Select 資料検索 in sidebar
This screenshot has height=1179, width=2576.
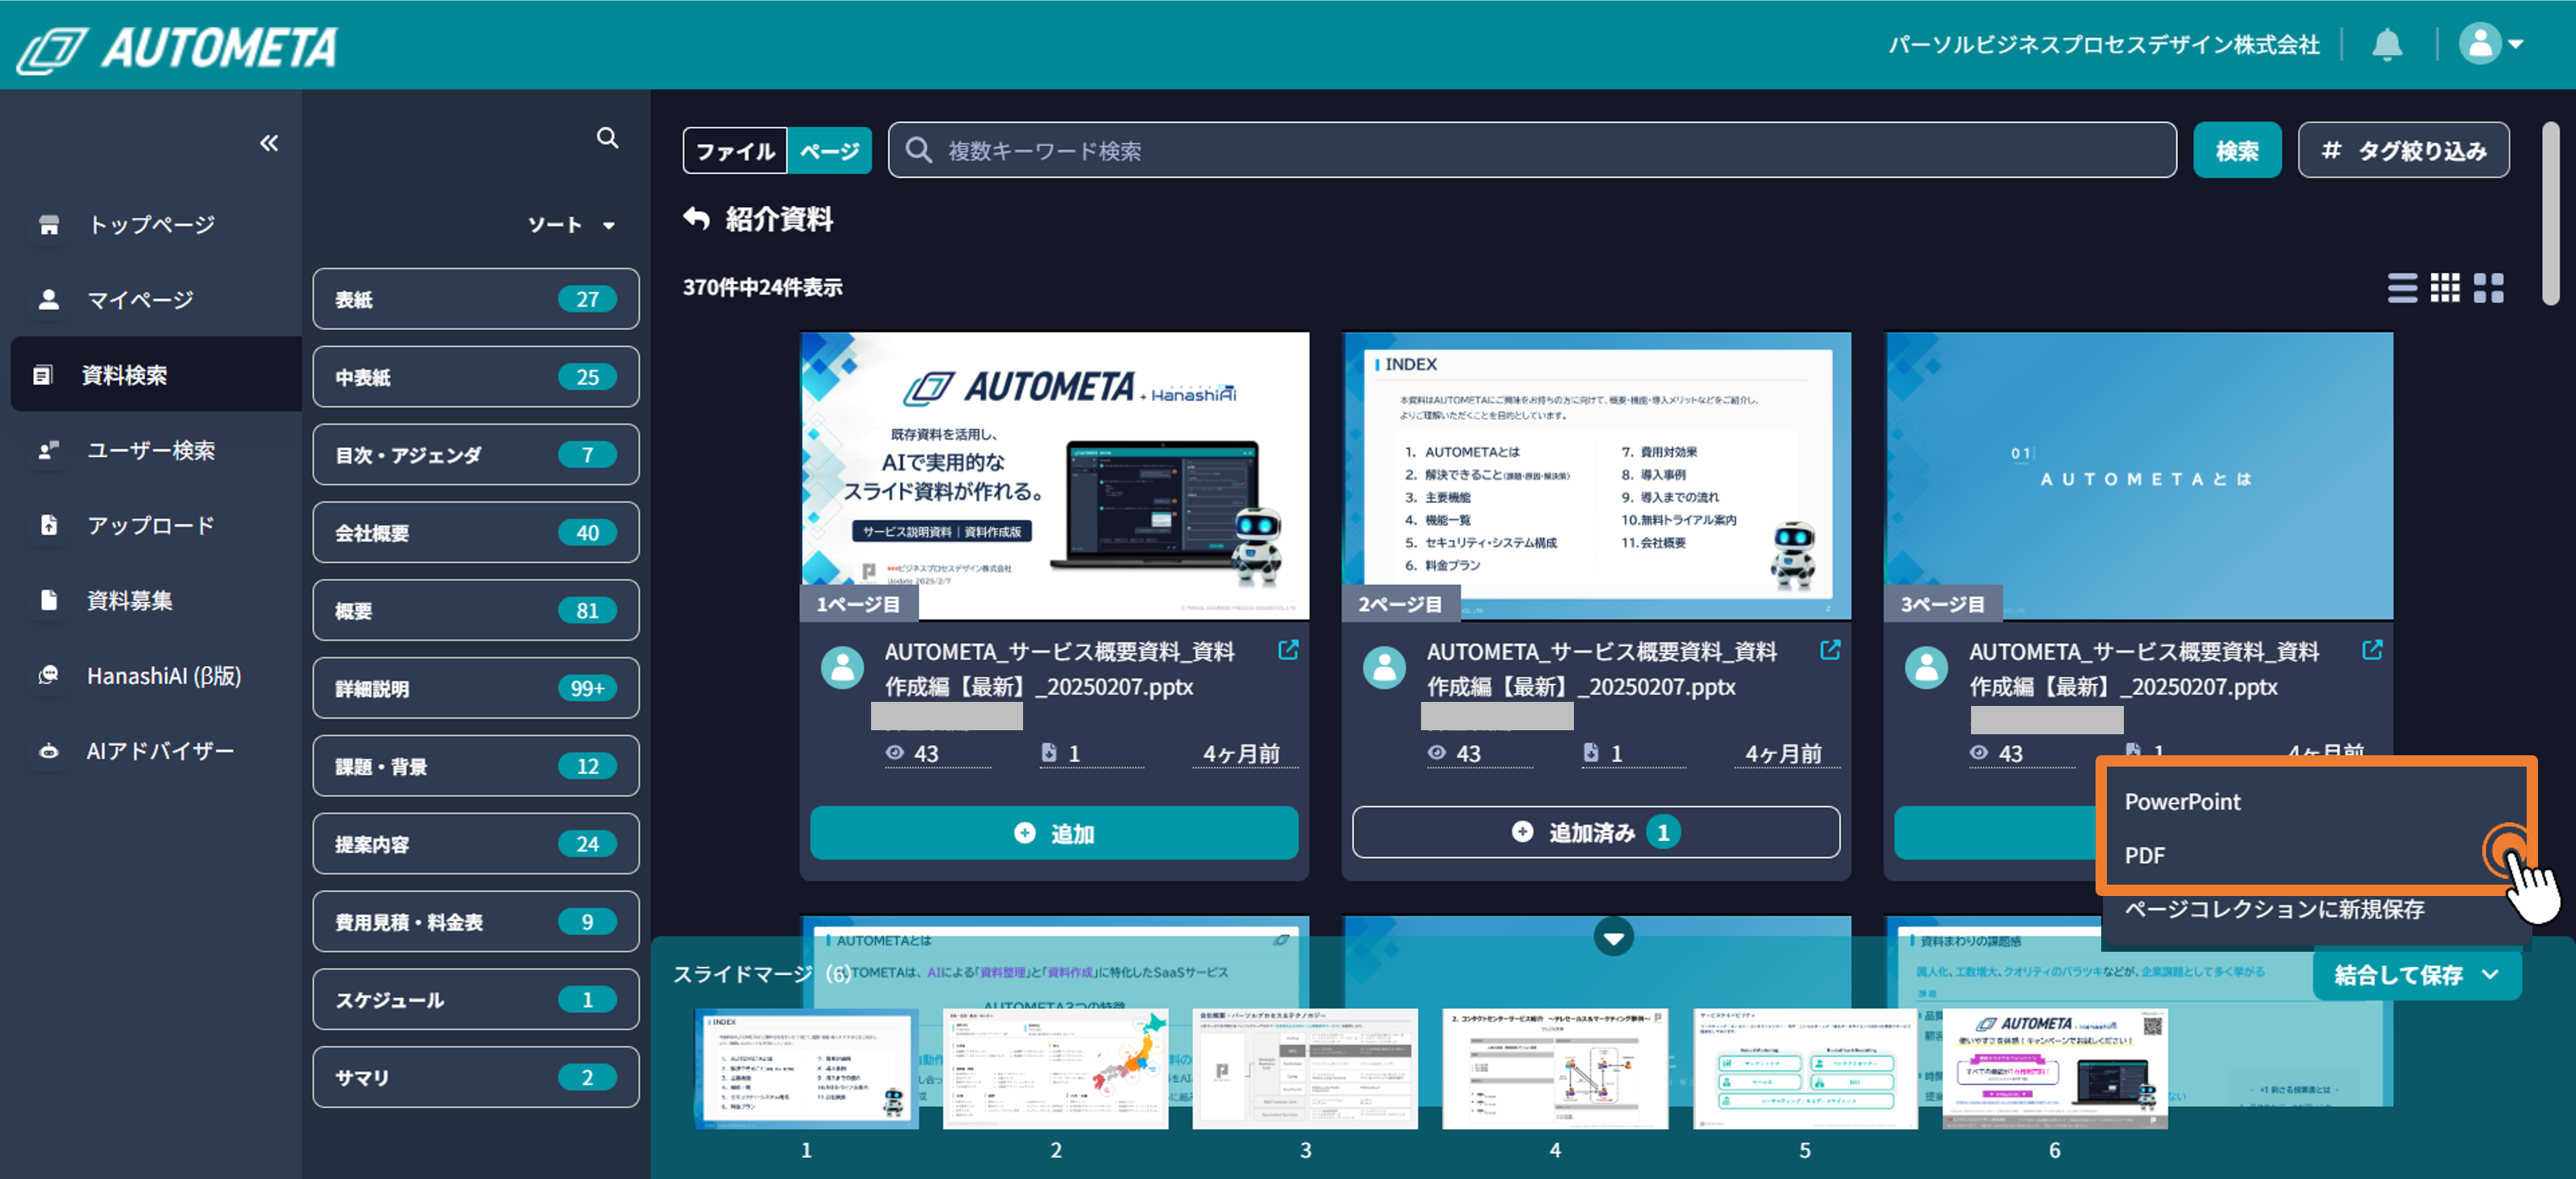(x=156, y=375)
